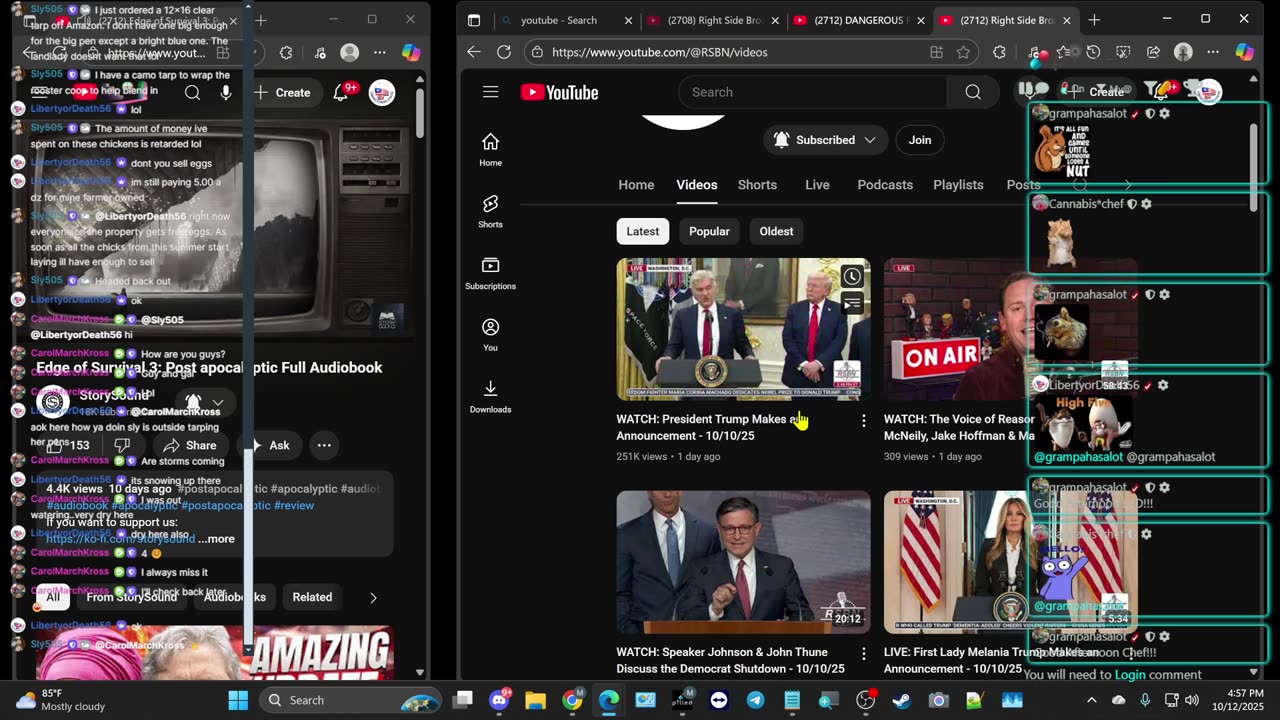Go to YouTube Home in the sidebar

[490, 150]
